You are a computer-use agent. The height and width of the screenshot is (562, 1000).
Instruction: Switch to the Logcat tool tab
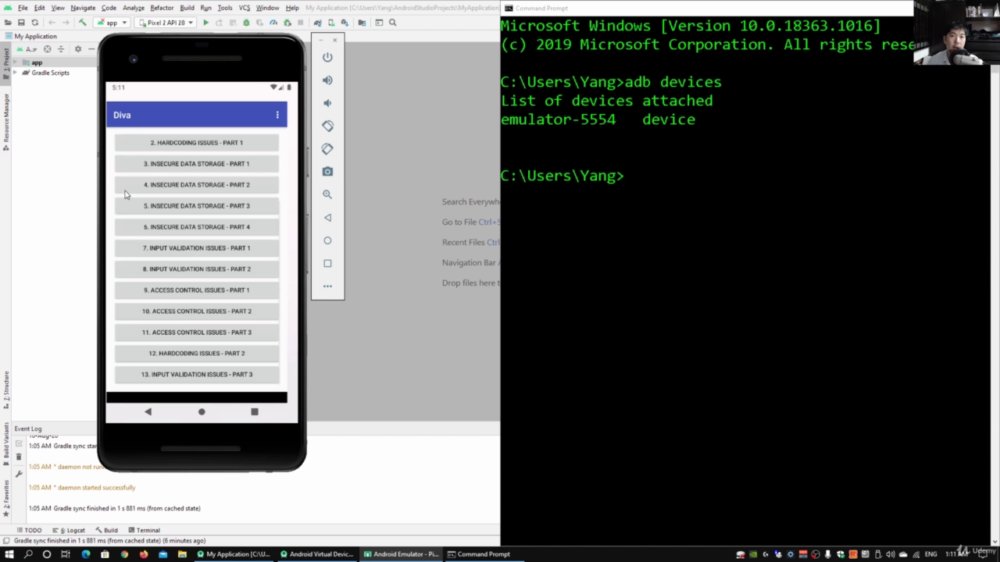[69, 530]
